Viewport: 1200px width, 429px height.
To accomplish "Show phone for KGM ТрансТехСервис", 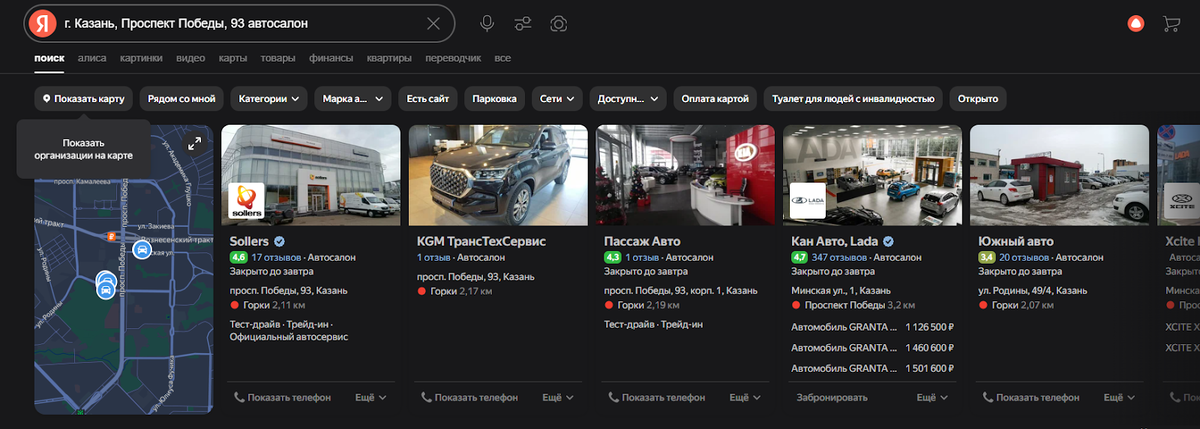I will point(469,397).
